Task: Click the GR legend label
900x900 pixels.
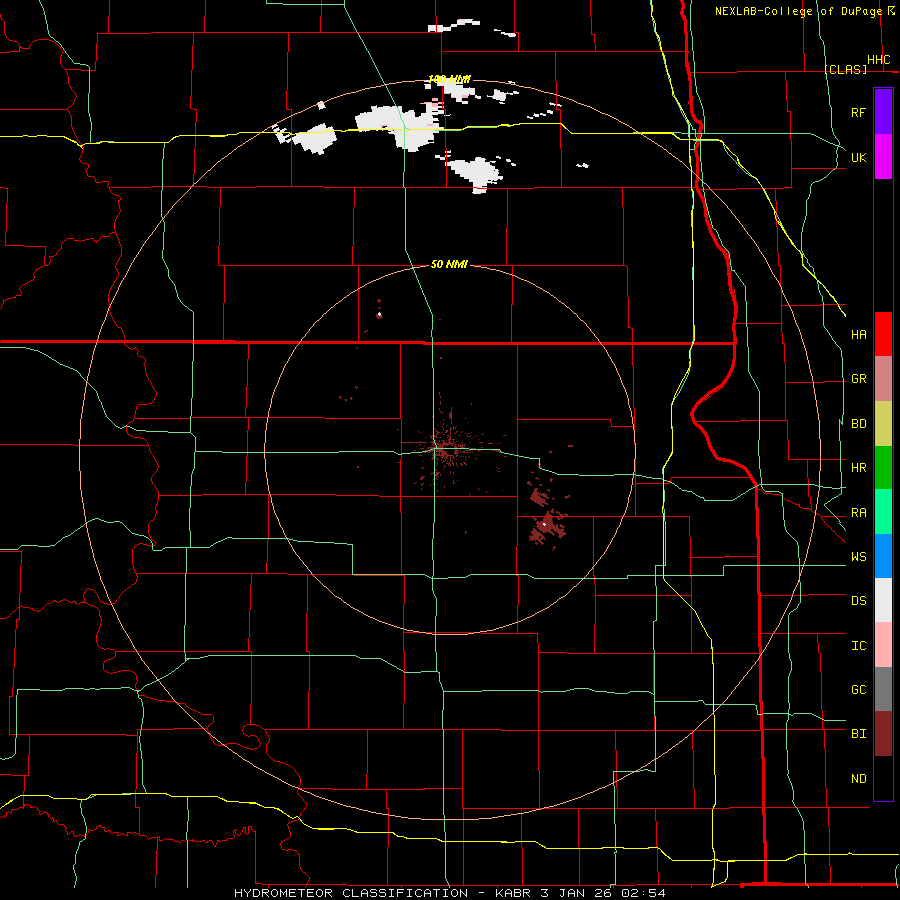Action: click(x=858, y=379)
